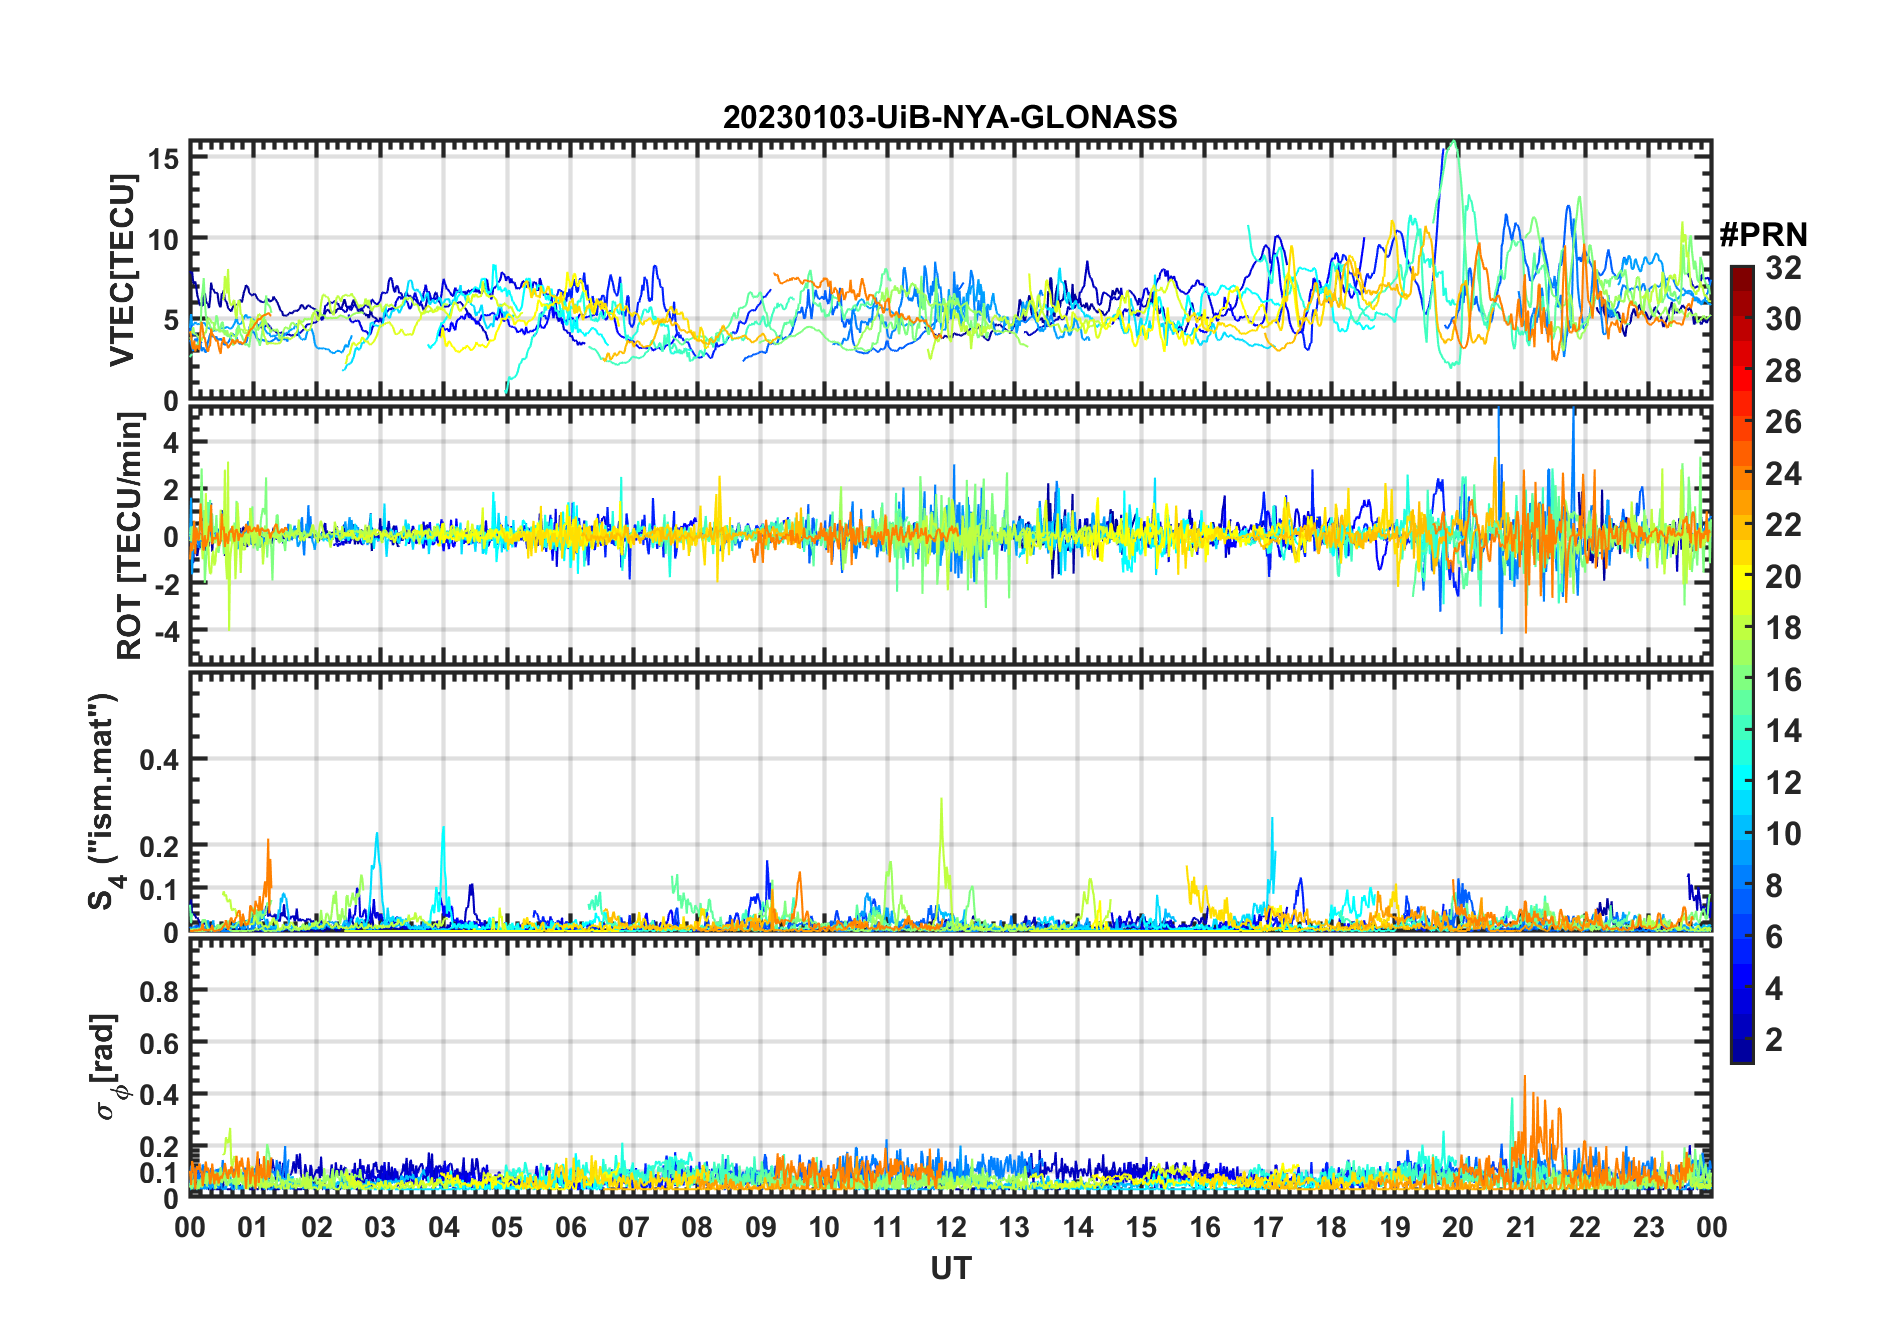Screen dimensions: 1902x1330
Task: Click colorbar tick label 12
Action: (1783, 783)
